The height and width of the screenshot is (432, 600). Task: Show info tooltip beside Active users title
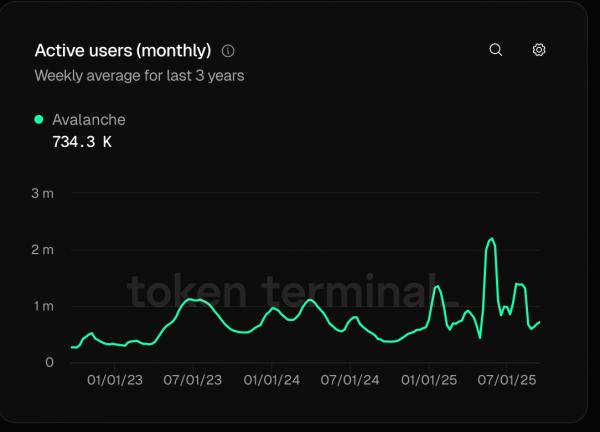228,51
